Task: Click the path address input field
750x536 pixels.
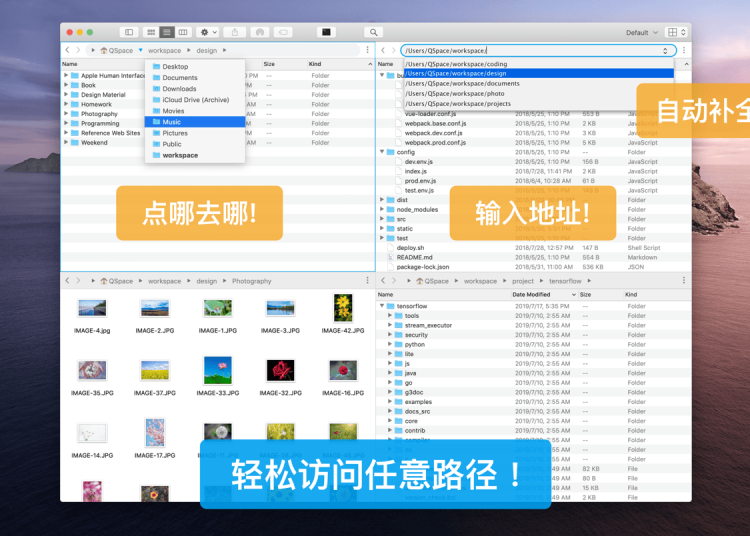Action: pos(530,50)
